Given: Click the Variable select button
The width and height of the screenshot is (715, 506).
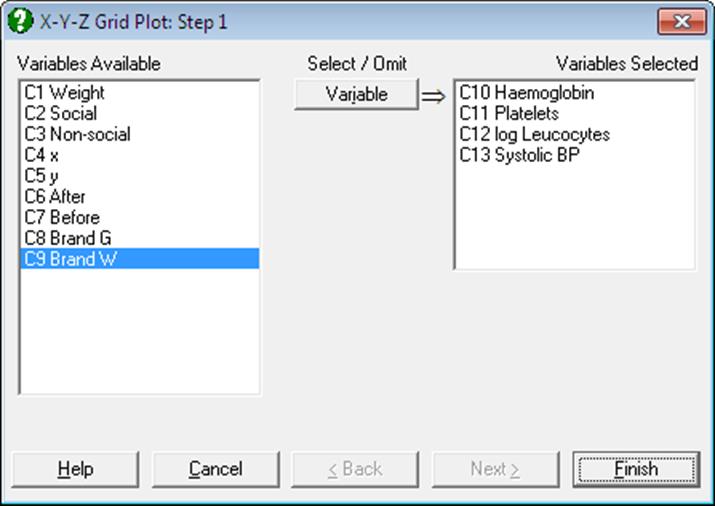Looking at the screenshot, I should tap(357, 94).
